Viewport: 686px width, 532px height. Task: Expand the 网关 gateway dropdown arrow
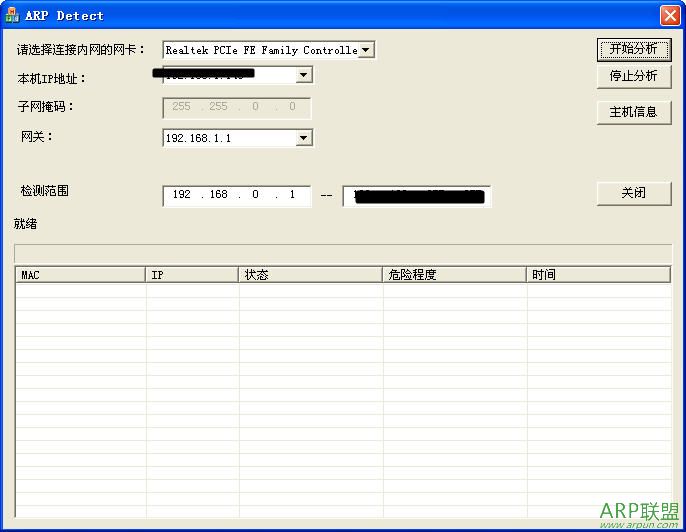(x=304, y=138)
